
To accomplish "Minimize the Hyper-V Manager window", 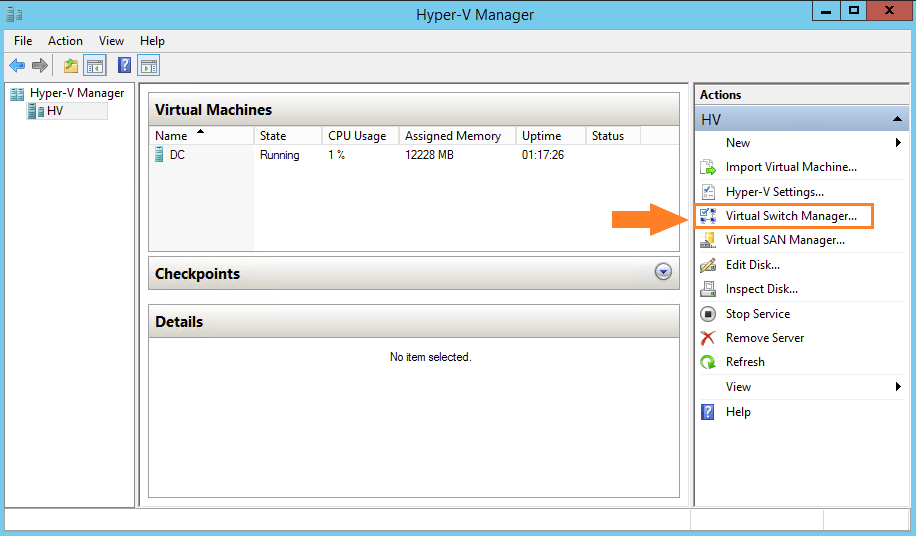I will point(826,11).
